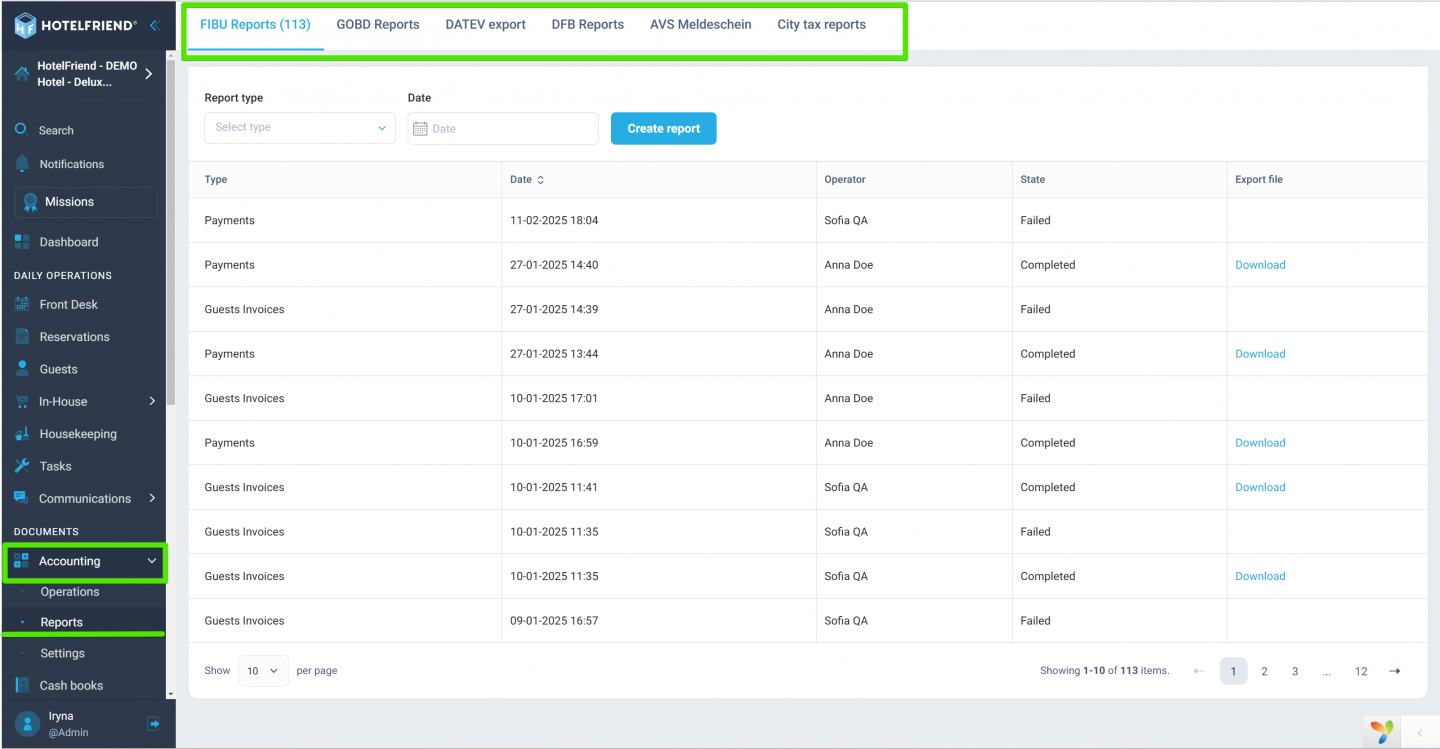Click Iryna's user avatar icon
The height and width of the screenshot is (749, 1440).
click(x=27, y=724)
